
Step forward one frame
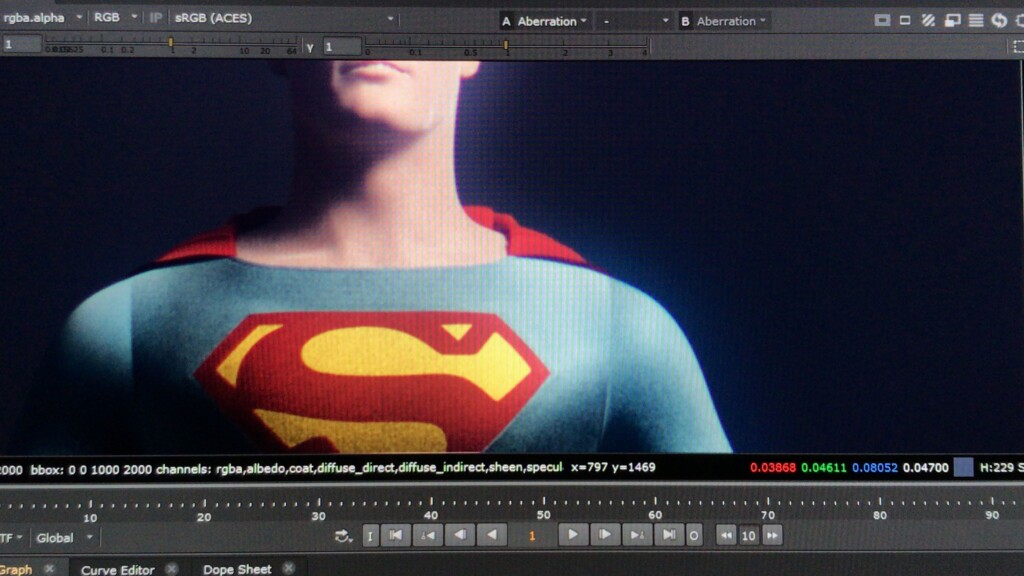coord(605,536)
